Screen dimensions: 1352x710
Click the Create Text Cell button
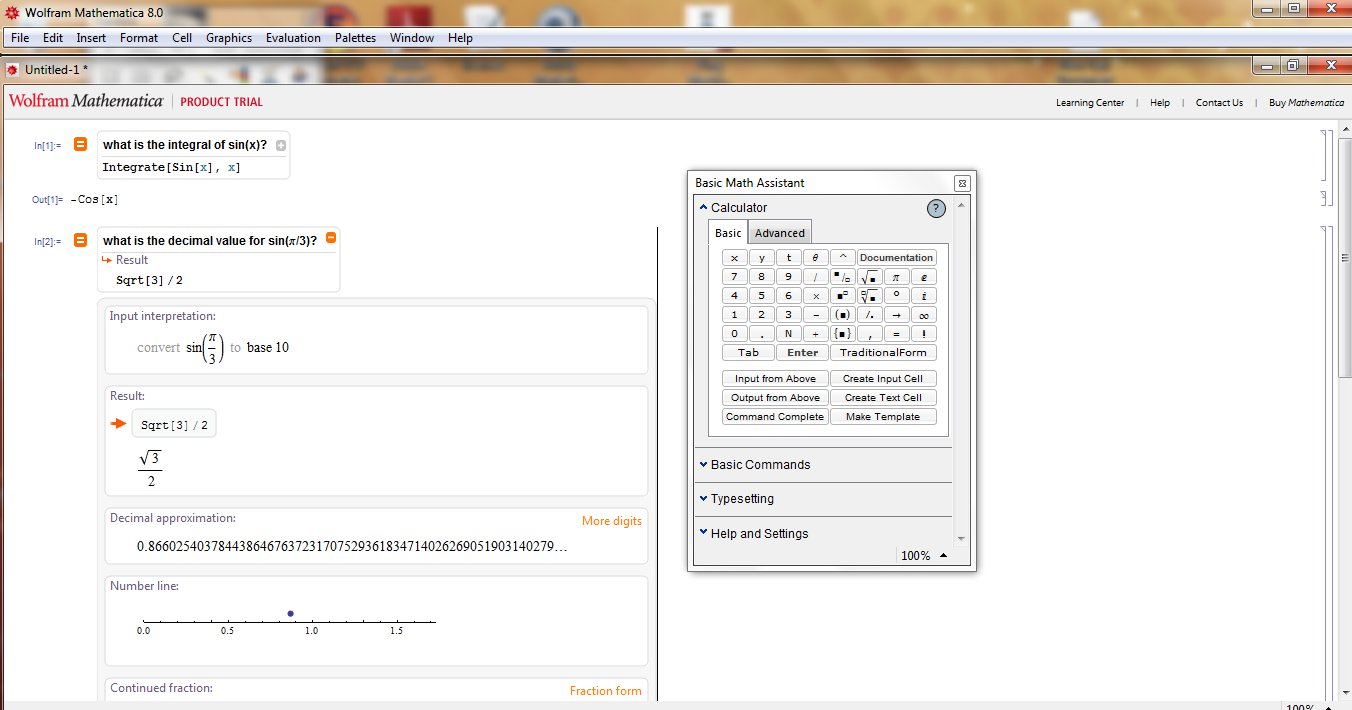[x=883, y=398]
